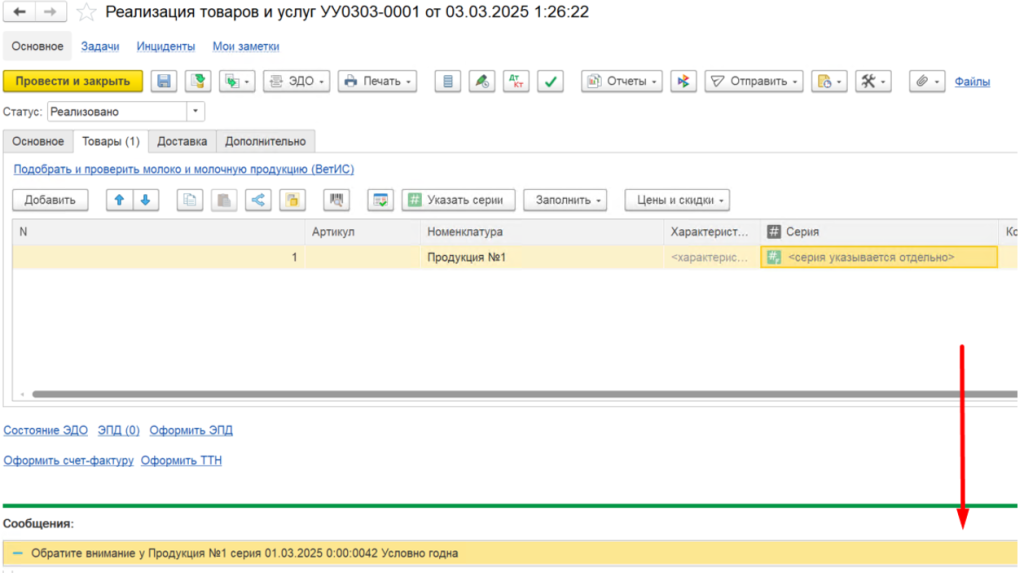Select the Продукция №1 cell
The width and height of the screenshot is (1024, 573).
point(542,257)
